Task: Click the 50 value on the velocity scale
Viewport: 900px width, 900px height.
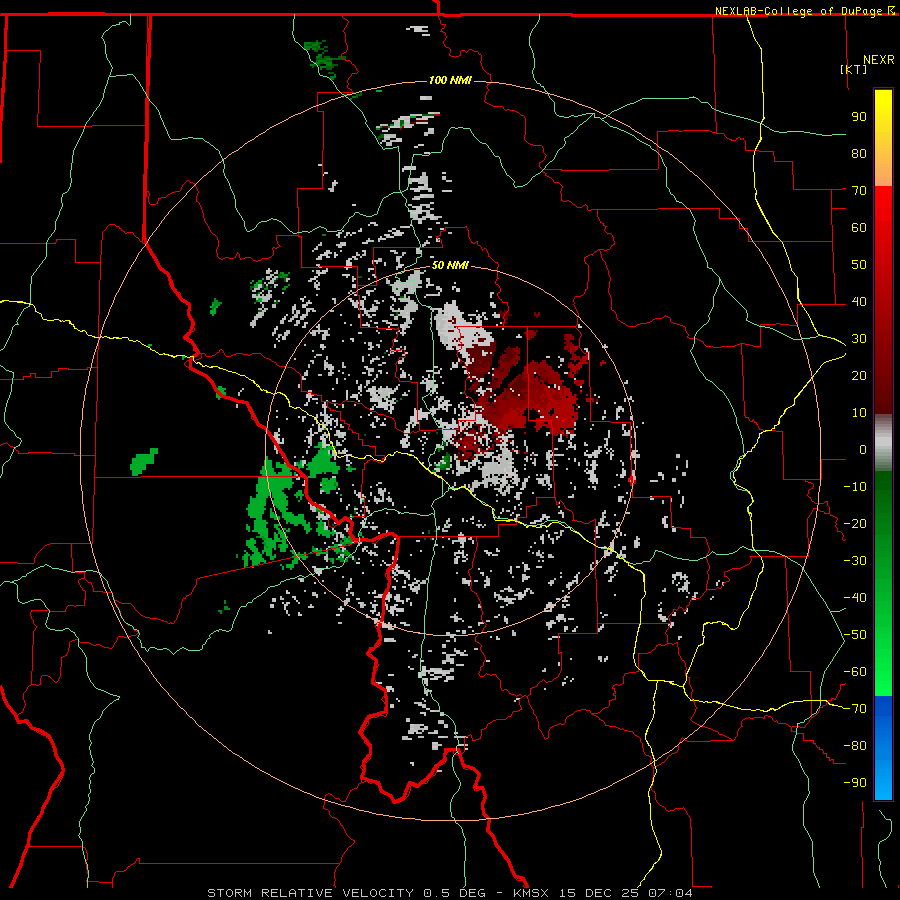Action: point(859,265)
